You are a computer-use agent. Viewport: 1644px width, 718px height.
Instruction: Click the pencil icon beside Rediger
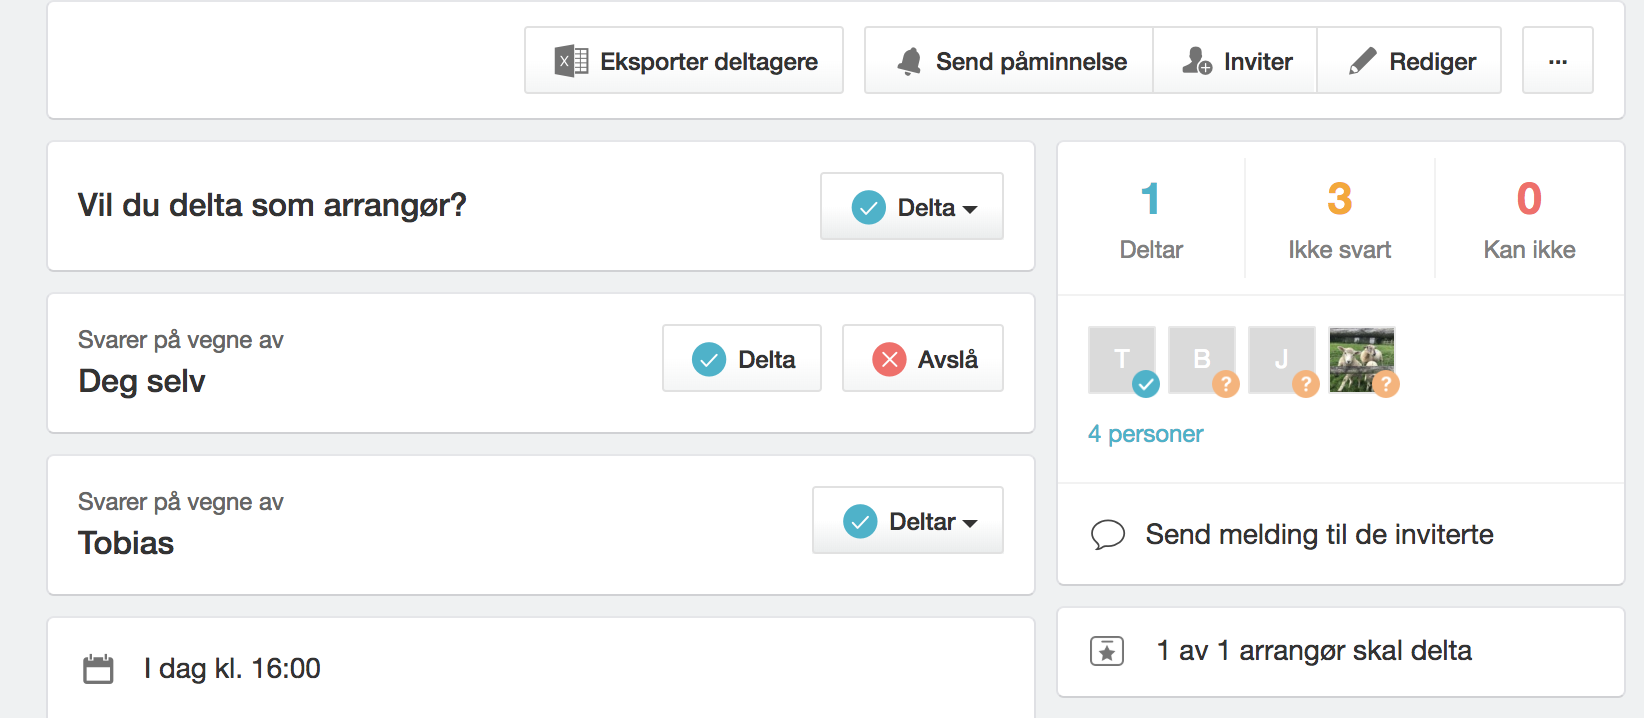pos(1362,61)
